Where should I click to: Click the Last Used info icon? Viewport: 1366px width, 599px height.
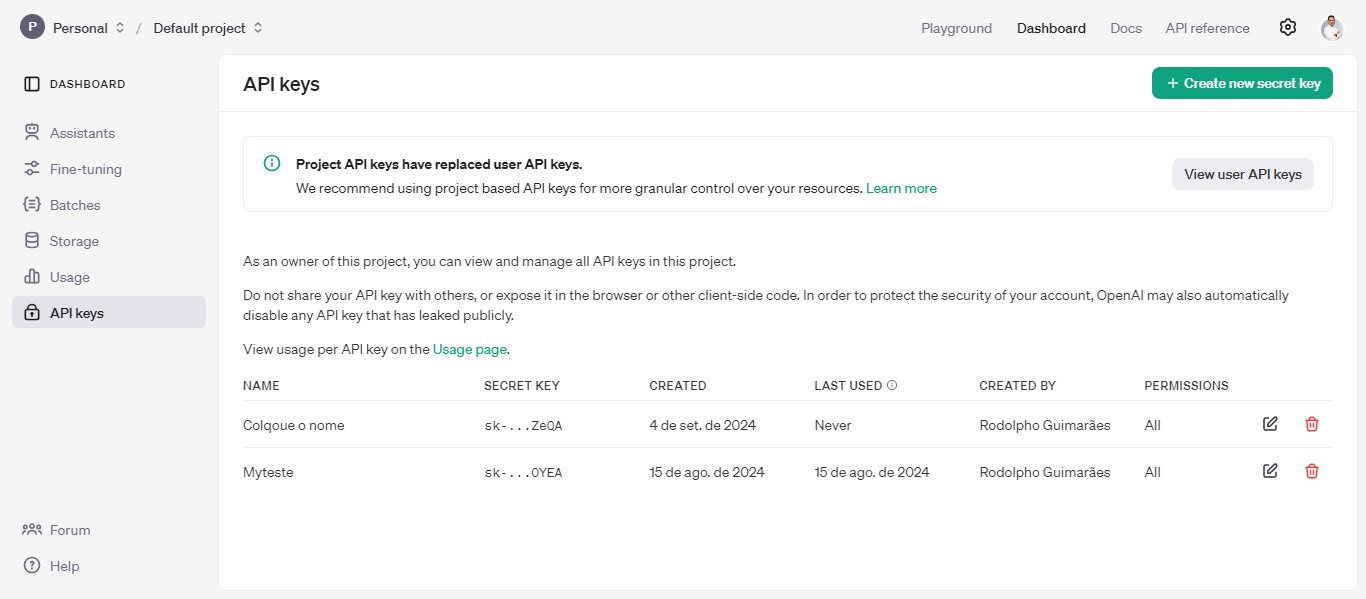point(892,385)
